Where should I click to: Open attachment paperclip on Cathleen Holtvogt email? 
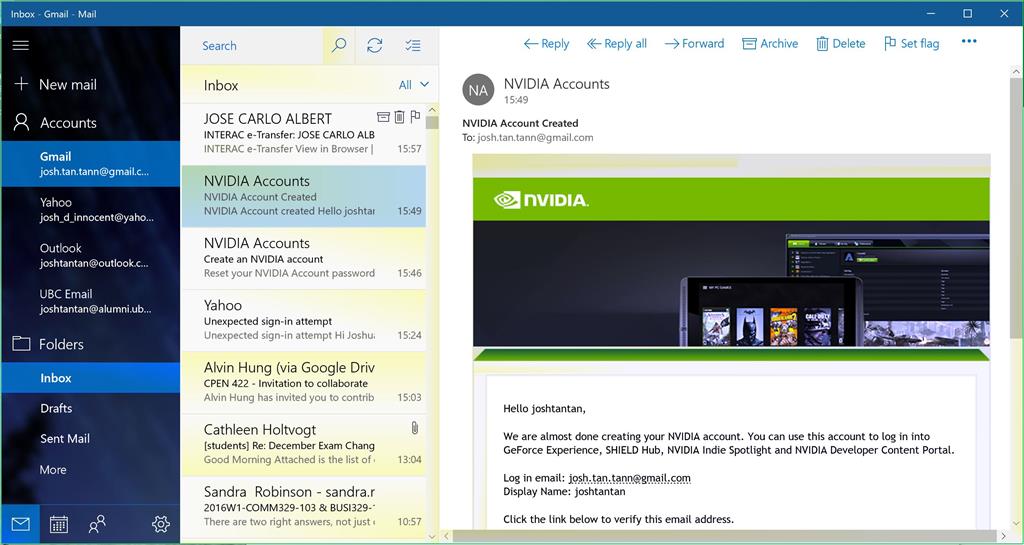[414, 428]
